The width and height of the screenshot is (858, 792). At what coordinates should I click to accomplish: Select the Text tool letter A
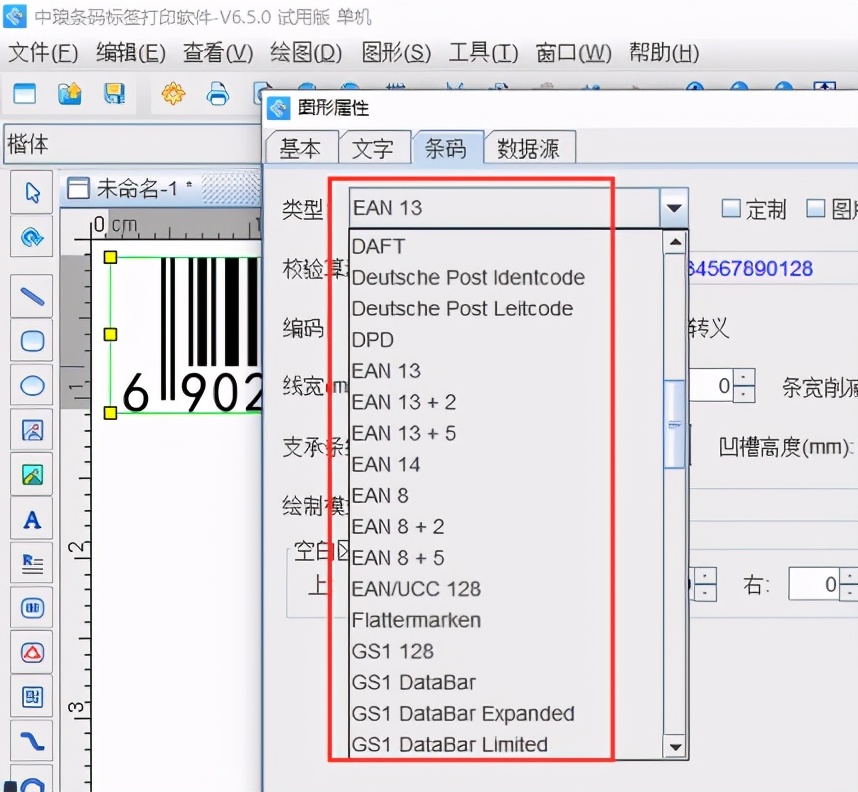[32, 519]
